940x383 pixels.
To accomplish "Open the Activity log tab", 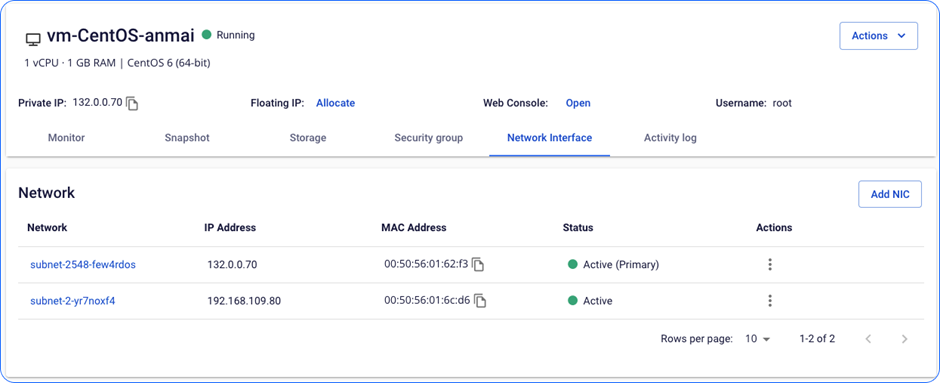I will click(x=670, y=138).
